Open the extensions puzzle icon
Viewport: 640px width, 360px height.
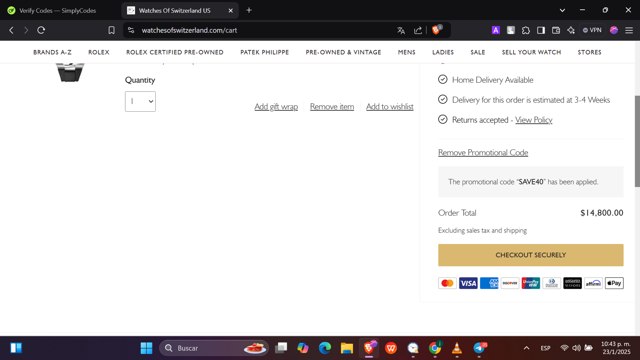point(526,30)
